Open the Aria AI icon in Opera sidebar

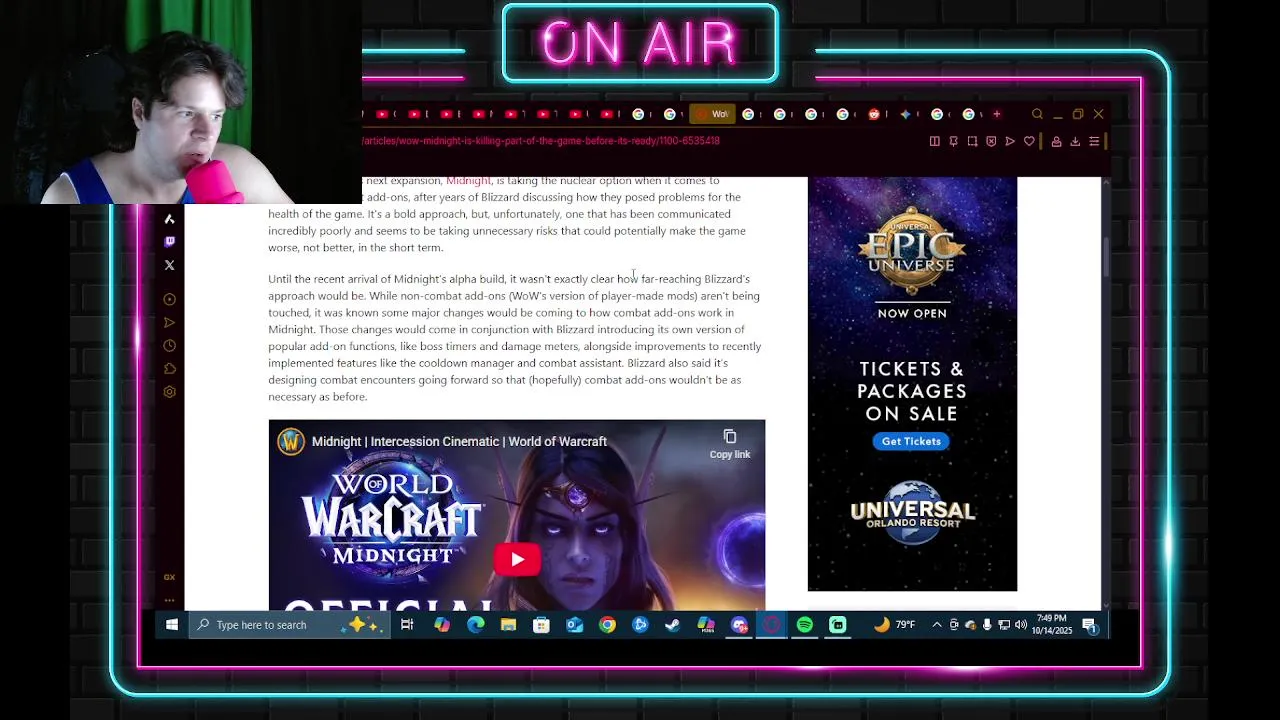(x=169, y=219)
